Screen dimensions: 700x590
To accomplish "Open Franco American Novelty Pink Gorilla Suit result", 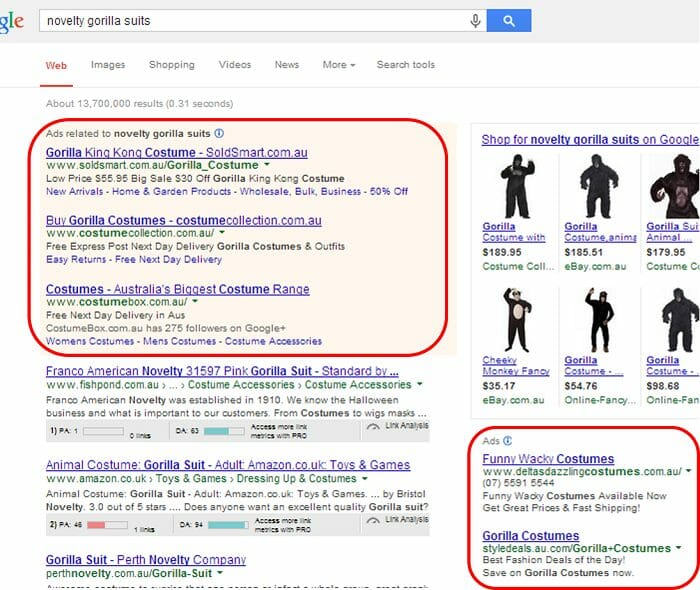I will pyautogui.click(x=222, y=371).
